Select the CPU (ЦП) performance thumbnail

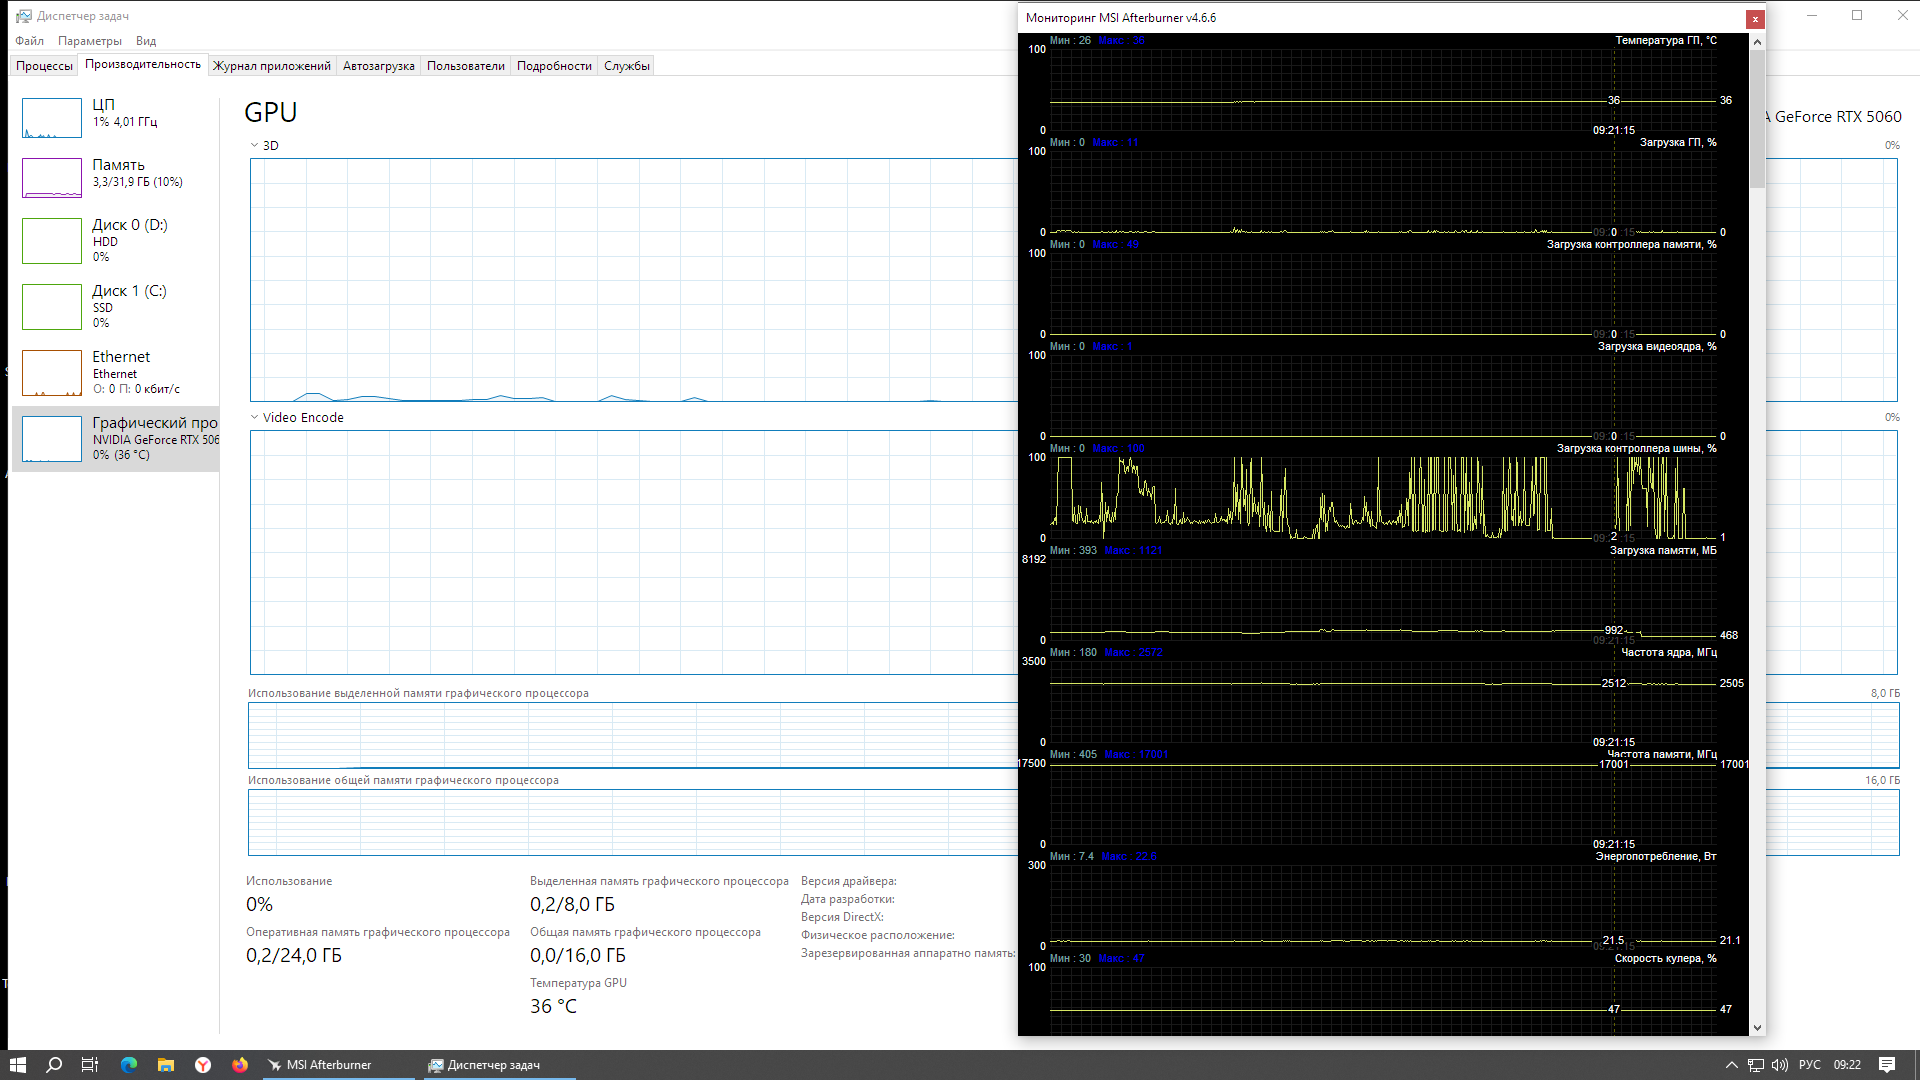(x=52, y=118)
